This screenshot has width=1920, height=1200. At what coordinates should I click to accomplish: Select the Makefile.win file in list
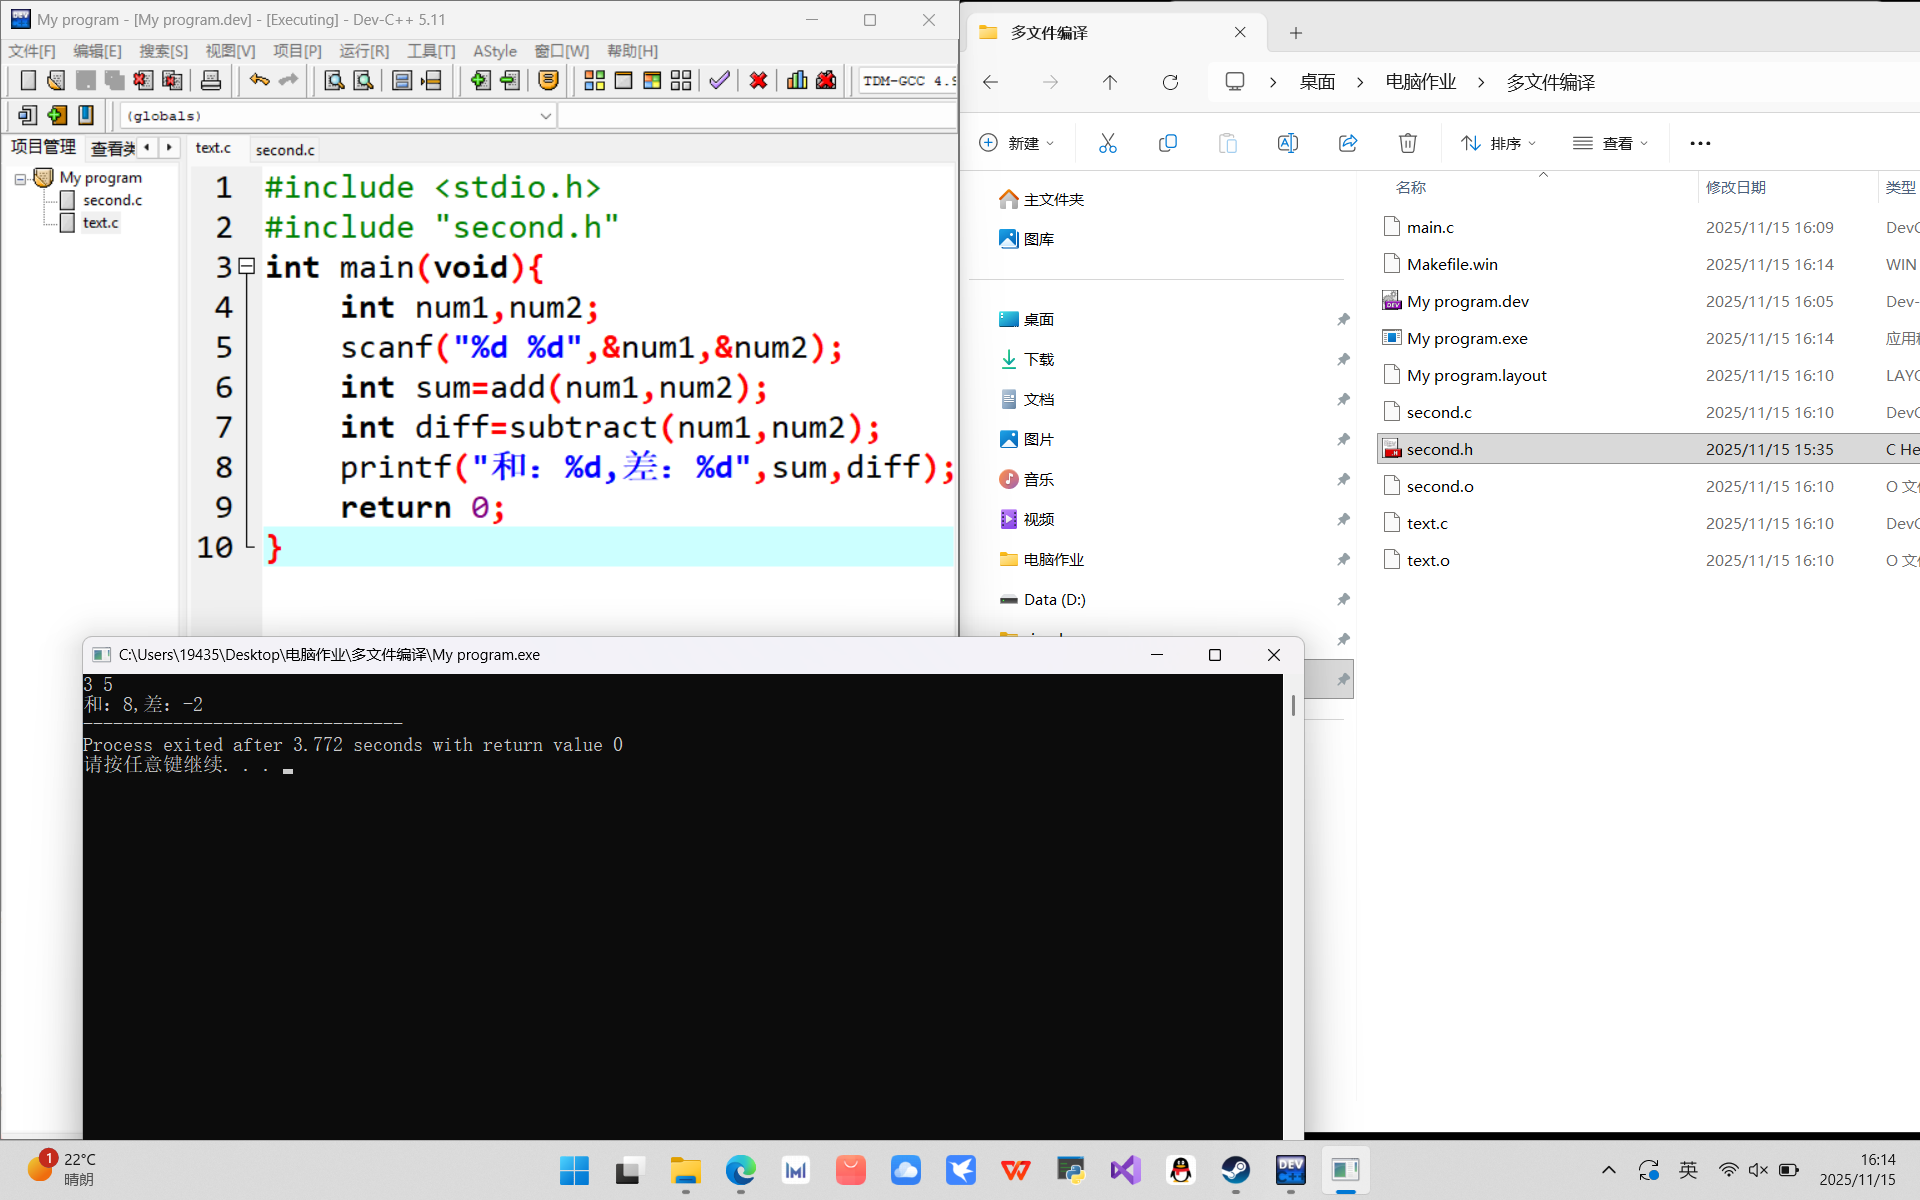tap(1452, 264)
